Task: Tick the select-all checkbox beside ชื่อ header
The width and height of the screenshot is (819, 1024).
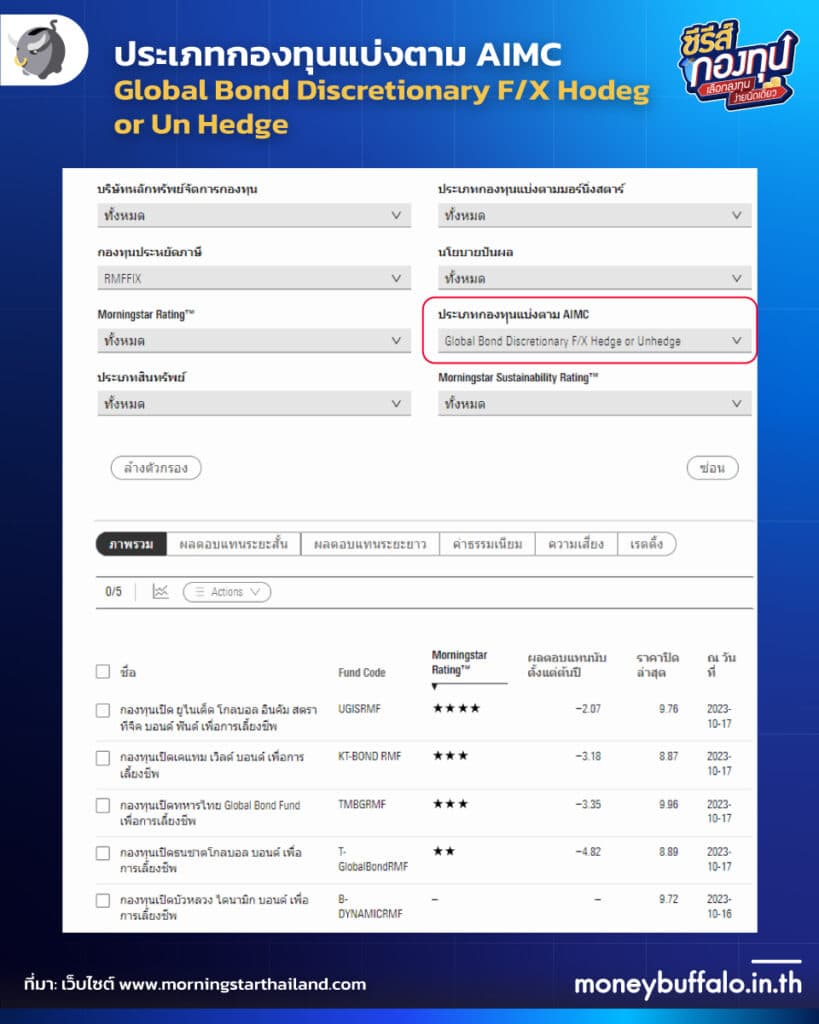Action: tap(103, 672)
